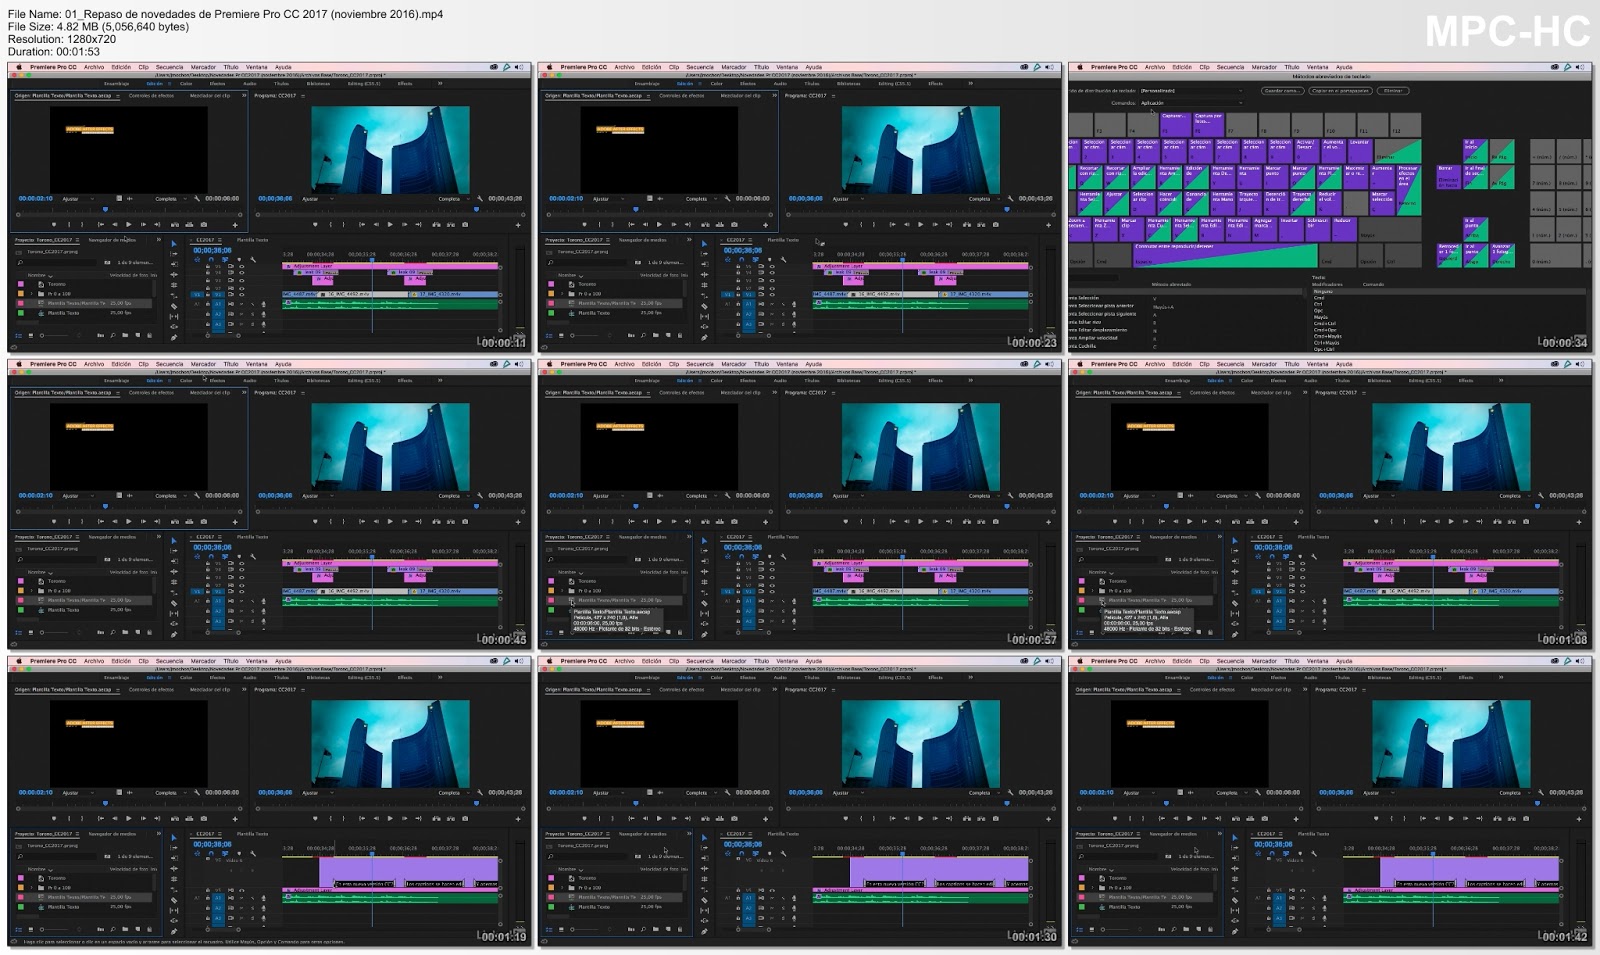Click source monitor Export Frame camera, frame 00:00:11
1600x955 pixels.
[204, 224]
